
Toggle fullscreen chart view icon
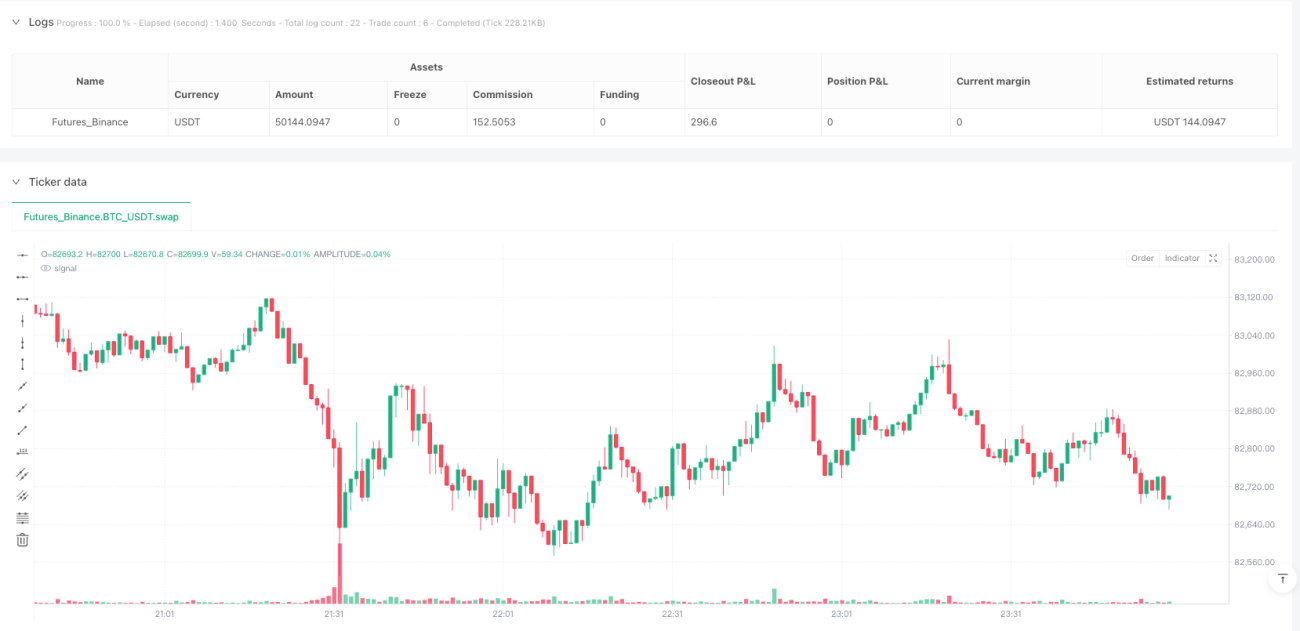pyautogui.click(x=1213, y=258)
